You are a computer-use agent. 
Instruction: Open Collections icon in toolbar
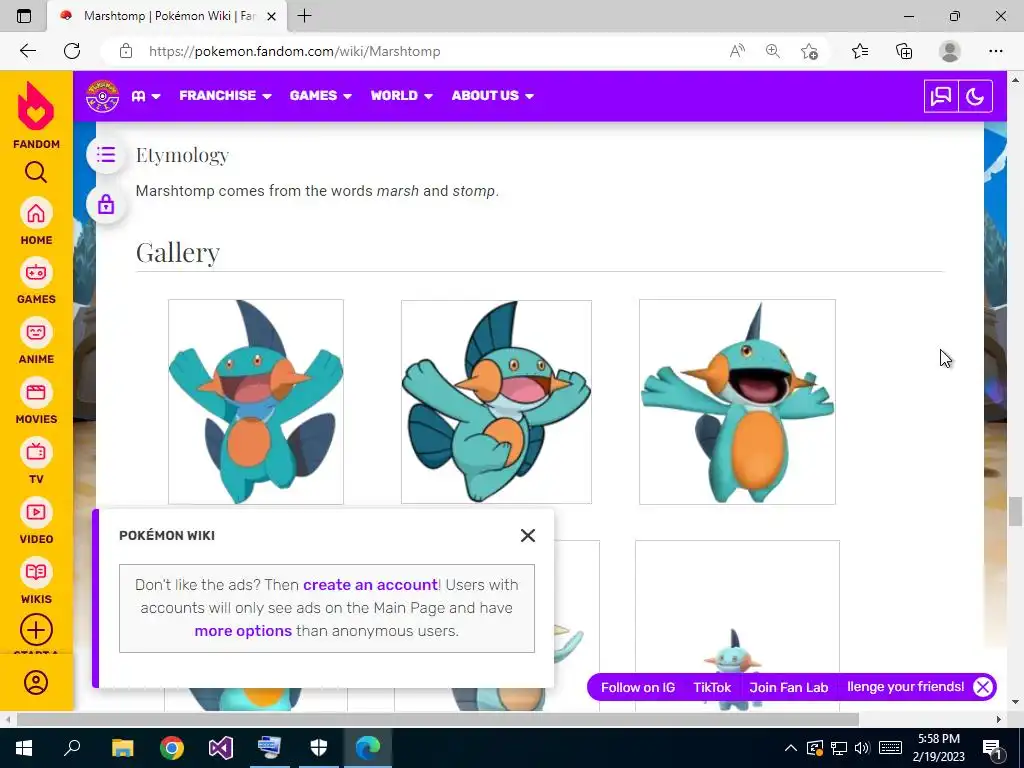pos(904,51)
